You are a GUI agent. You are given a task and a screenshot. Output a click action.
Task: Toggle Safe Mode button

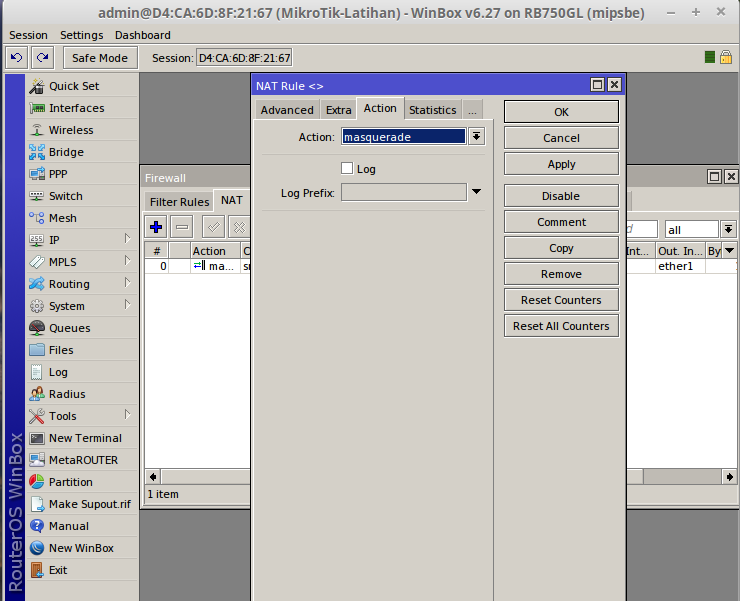click(x=100, y=58)
